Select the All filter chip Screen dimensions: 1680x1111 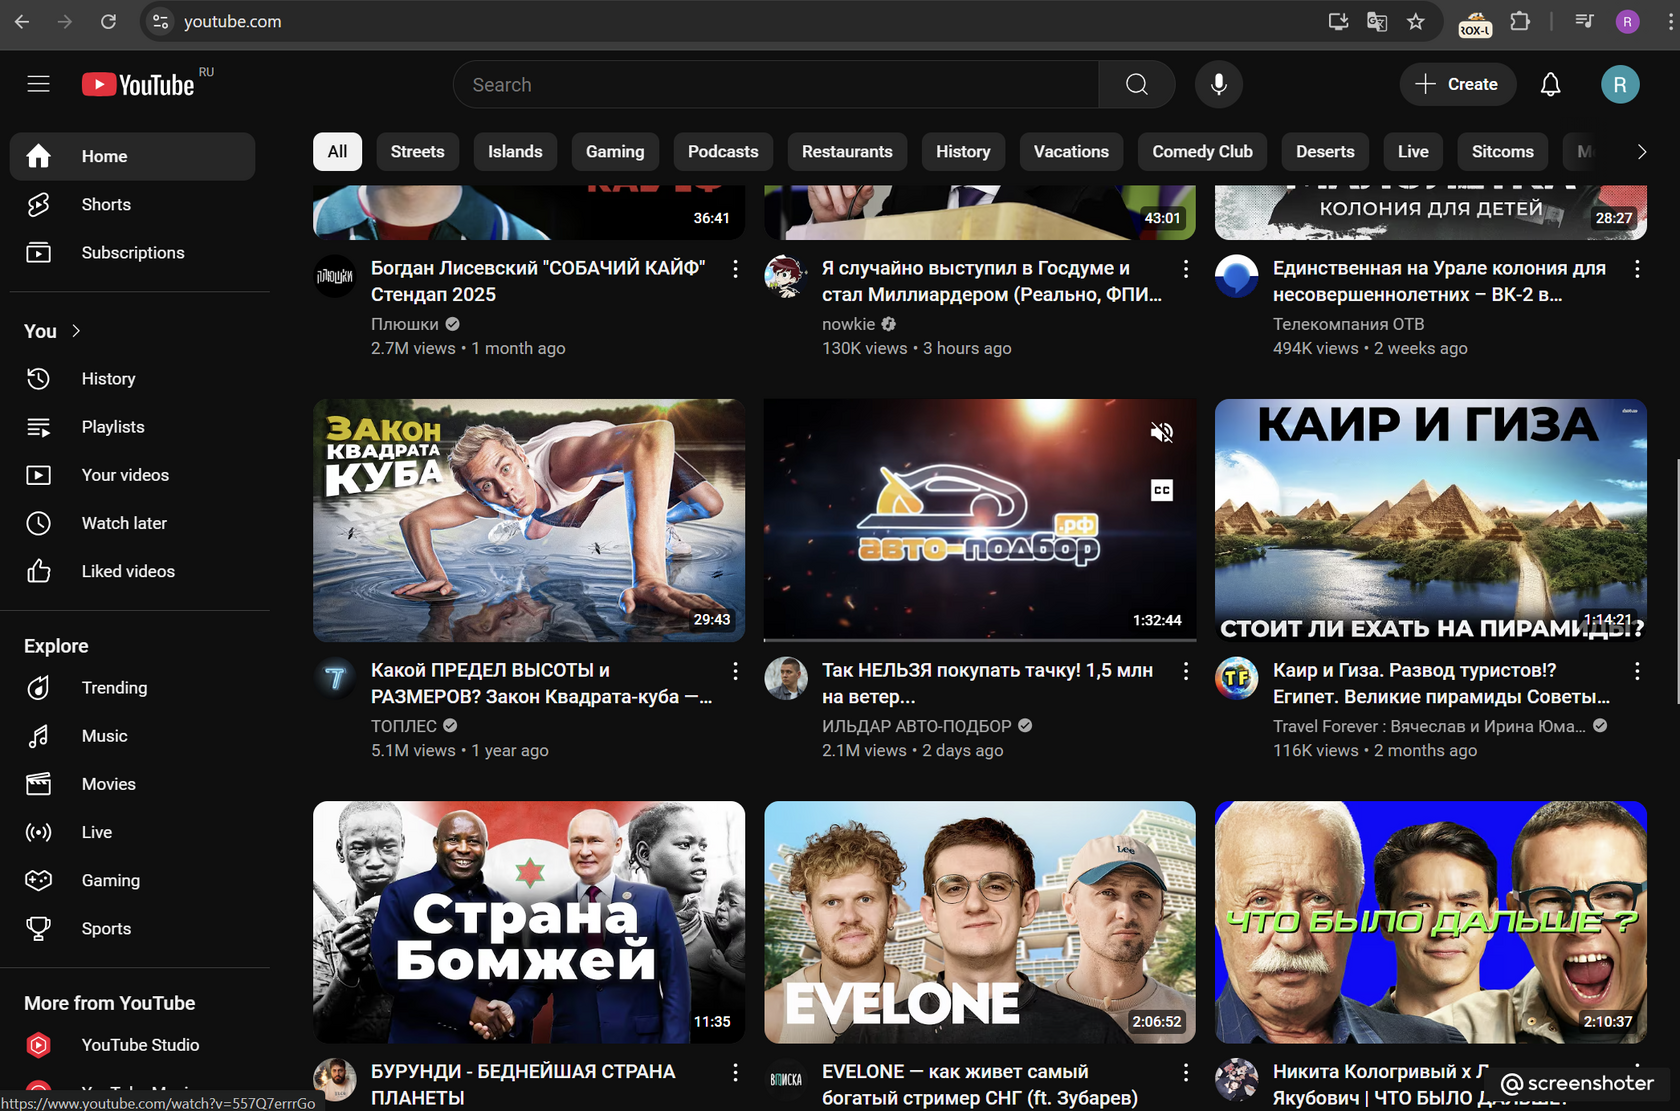click(x=337, y=152)
